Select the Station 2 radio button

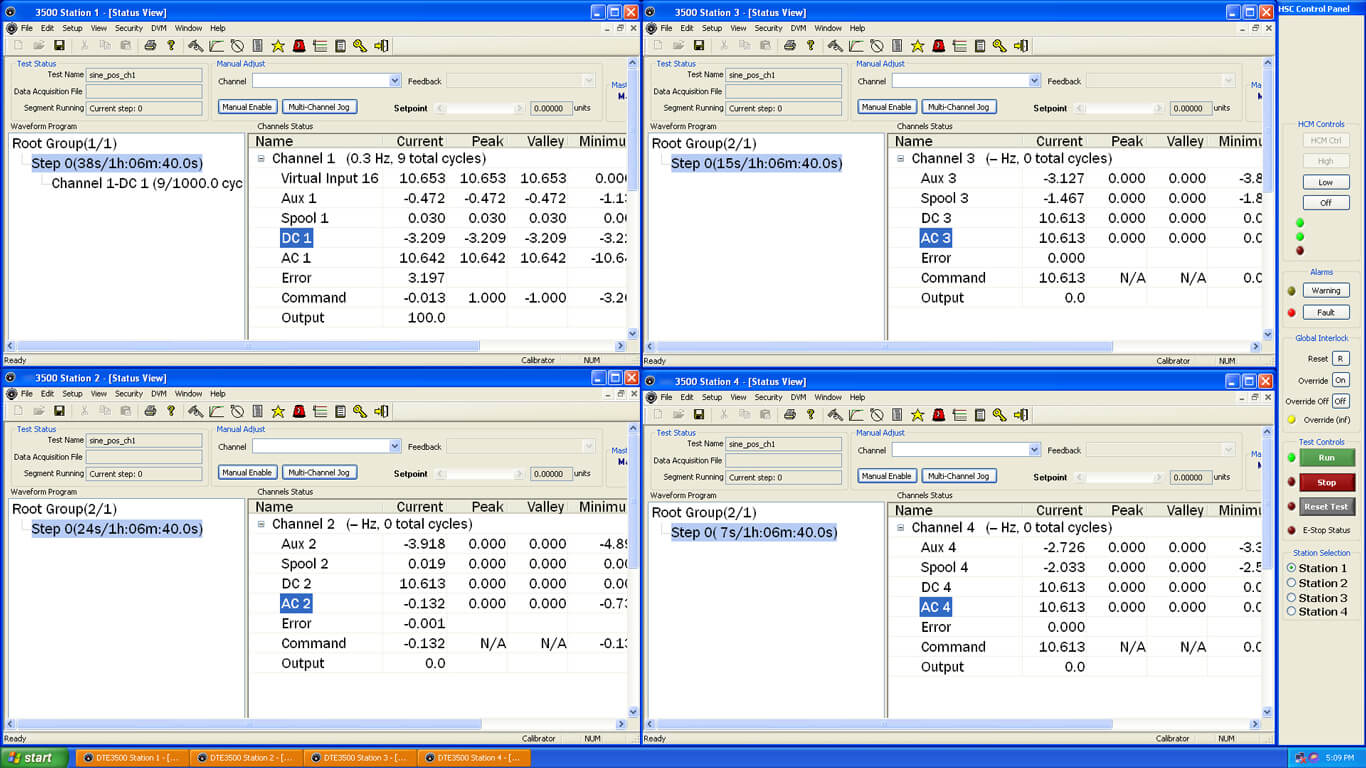coord(1291,583)
